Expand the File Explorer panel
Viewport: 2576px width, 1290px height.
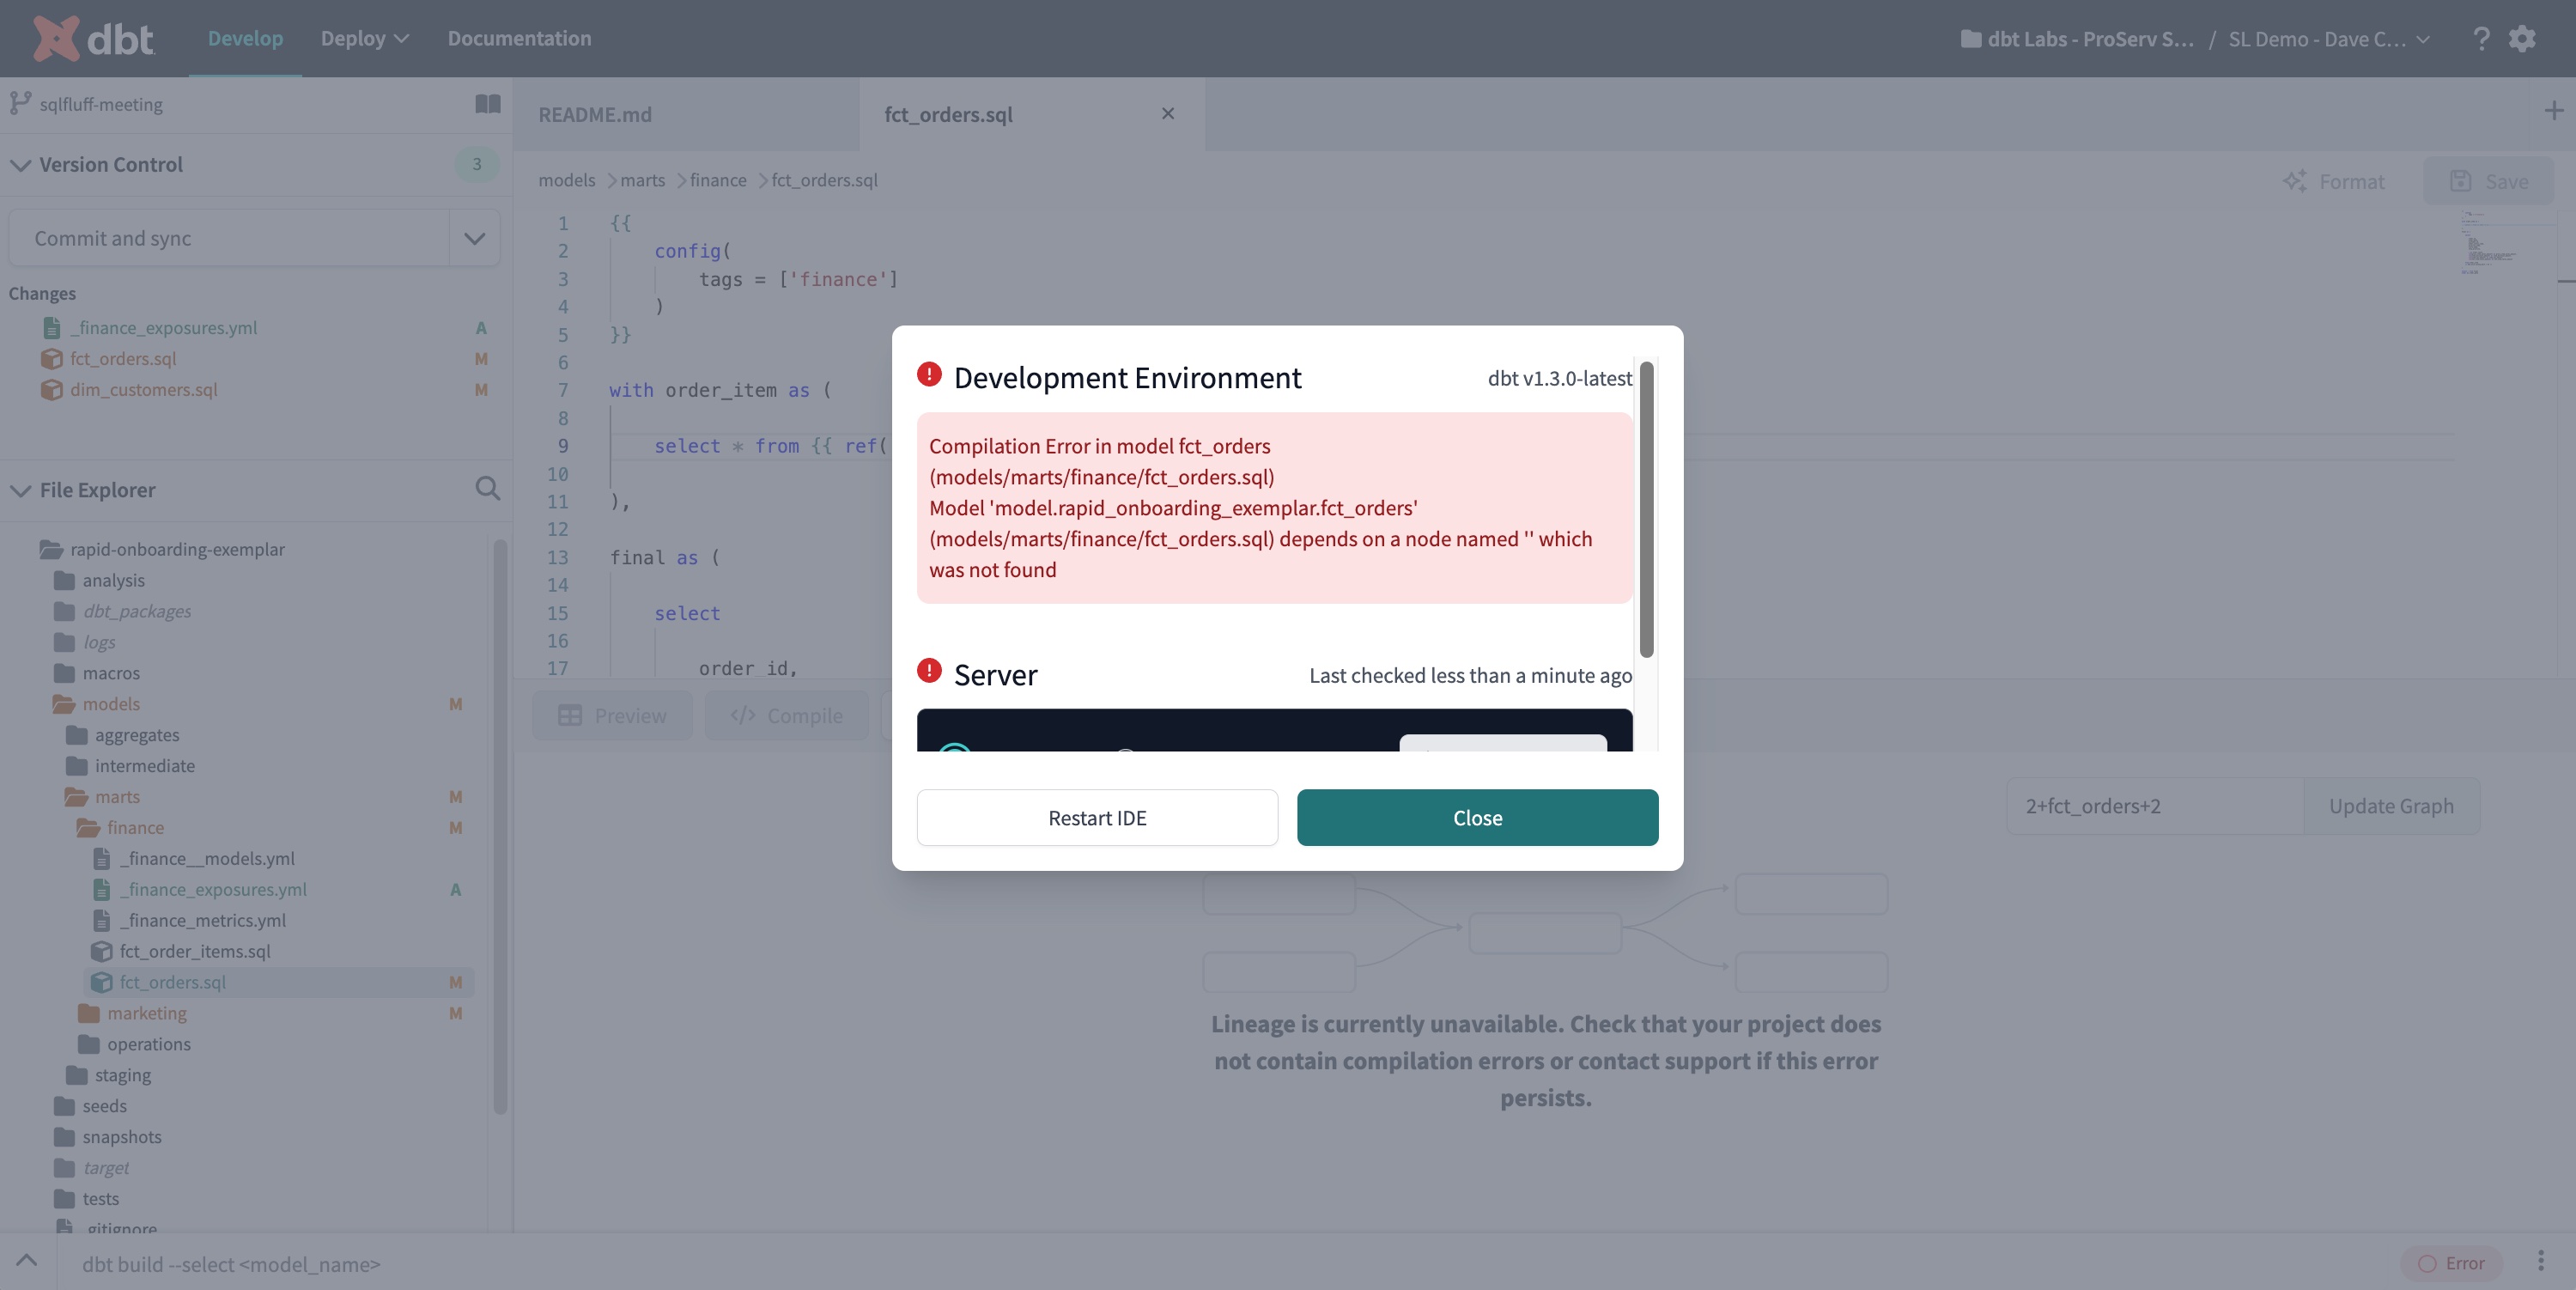pyautogui.click(x=20, y=490)
